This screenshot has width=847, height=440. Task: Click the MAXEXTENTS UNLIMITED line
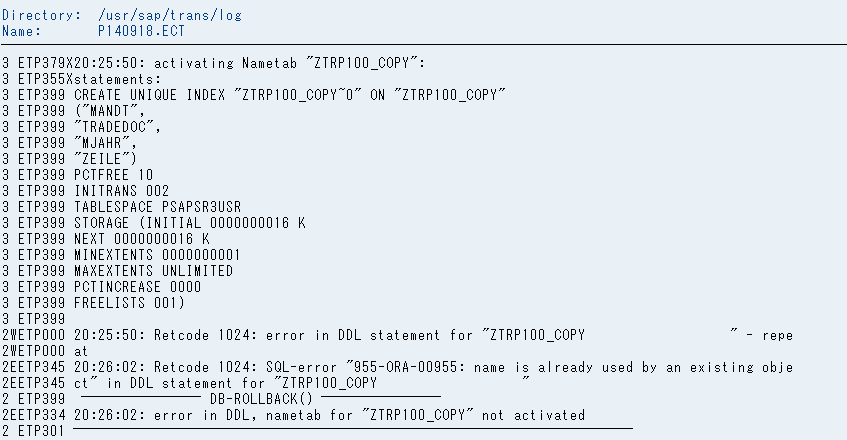point(117,271)
